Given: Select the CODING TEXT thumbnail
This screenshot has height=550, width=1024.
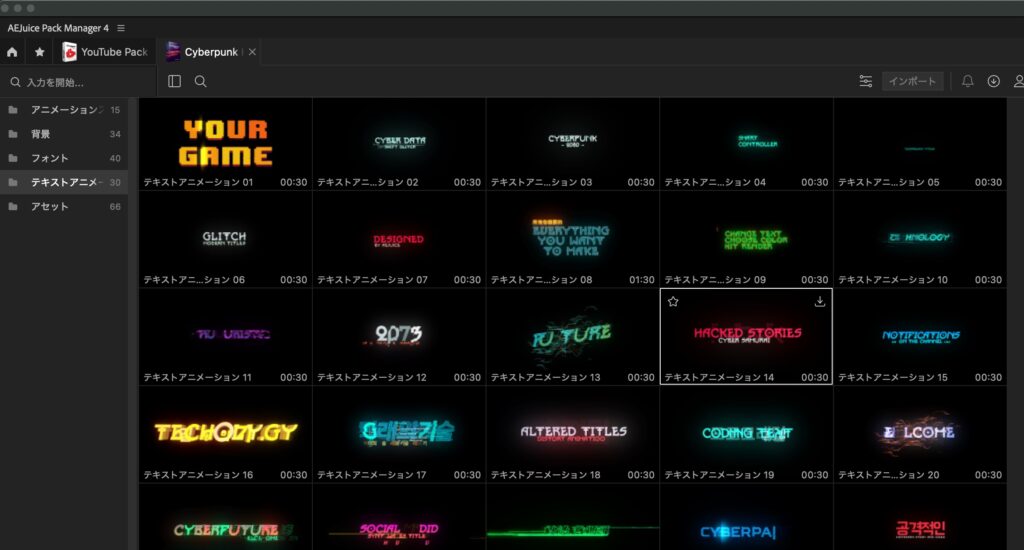Looking at the screenshot, I should tap(746, 434).
